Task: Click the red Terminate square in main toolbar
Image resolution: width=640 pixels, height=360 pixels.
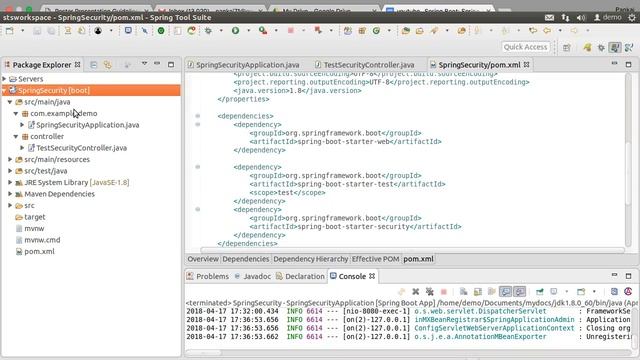Action: (291, 31)
